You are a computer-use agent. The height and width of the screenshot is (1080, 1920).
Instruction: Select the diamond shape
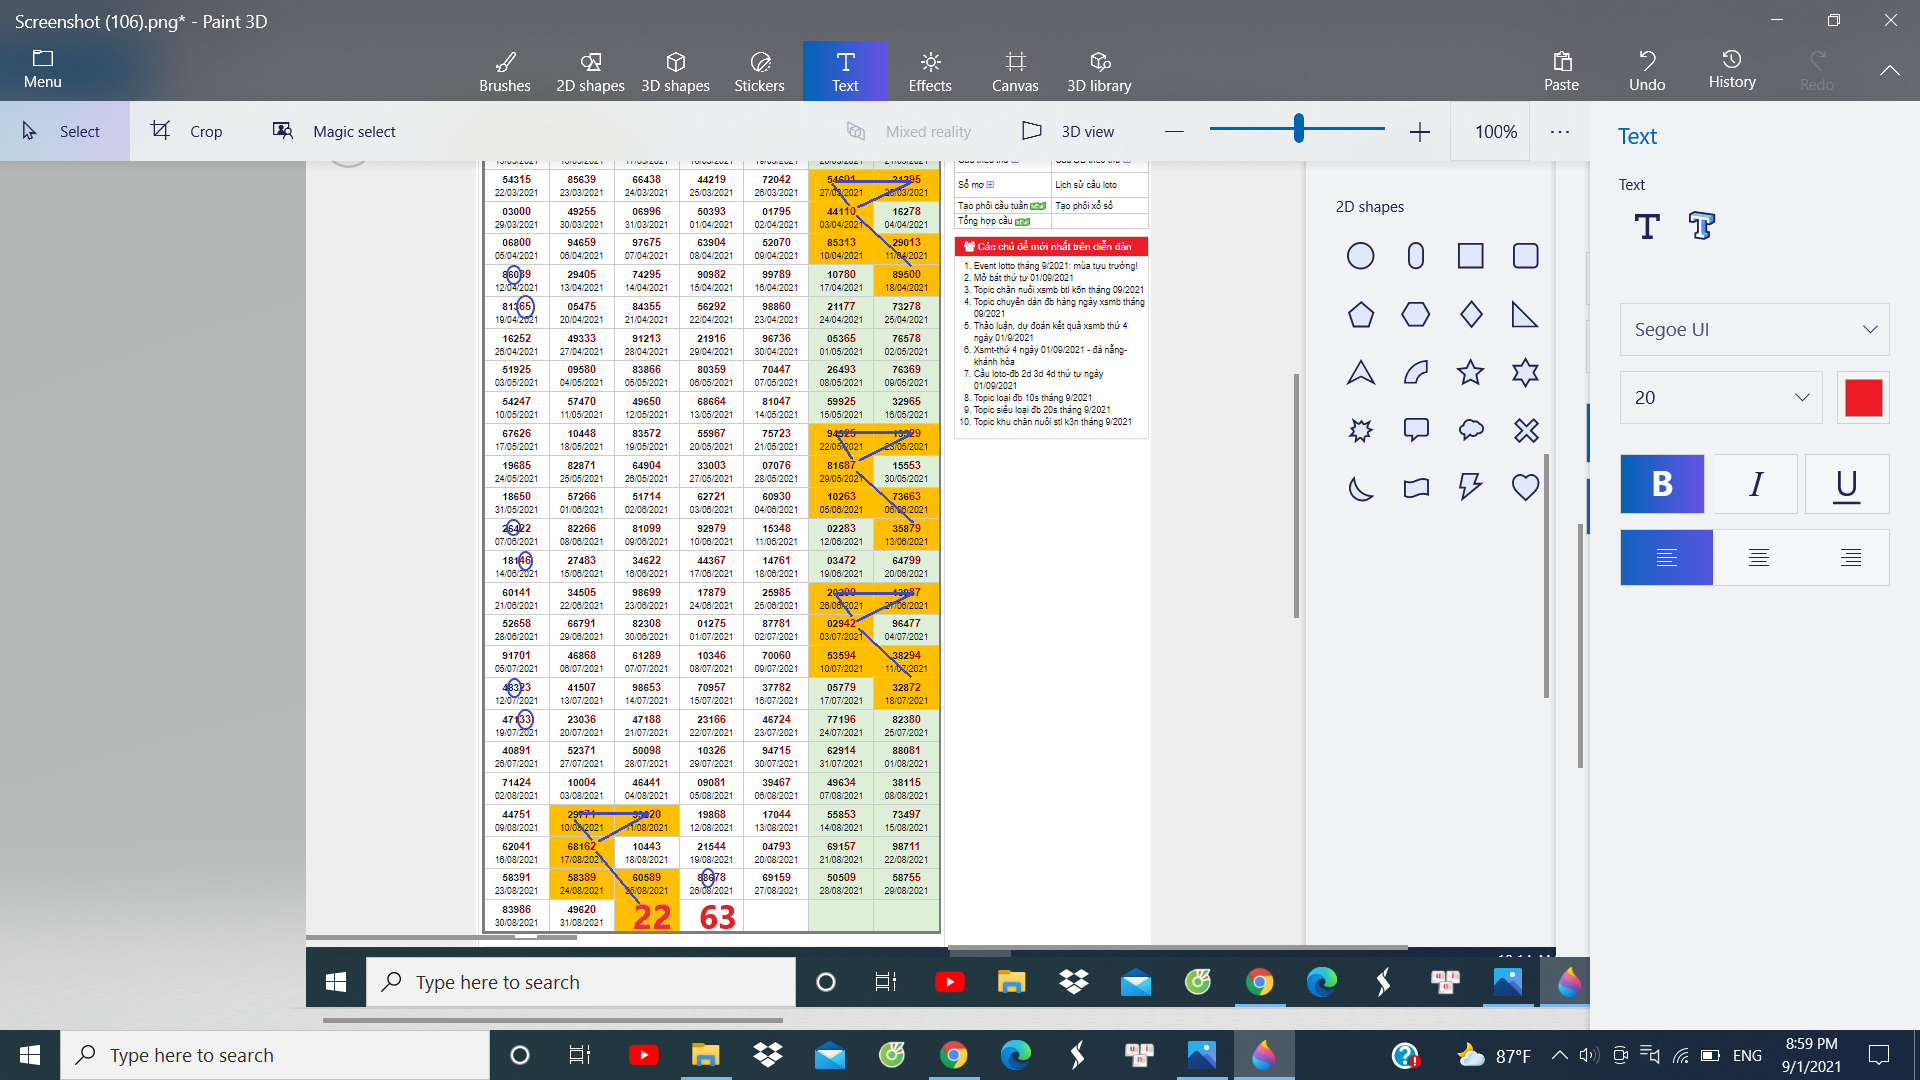click(x=1470, y=315)
